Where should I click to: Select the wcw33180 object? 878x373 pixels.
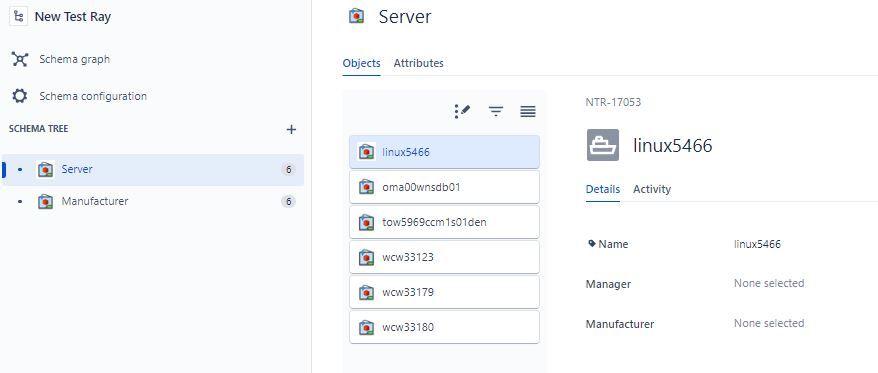point(444,327)
